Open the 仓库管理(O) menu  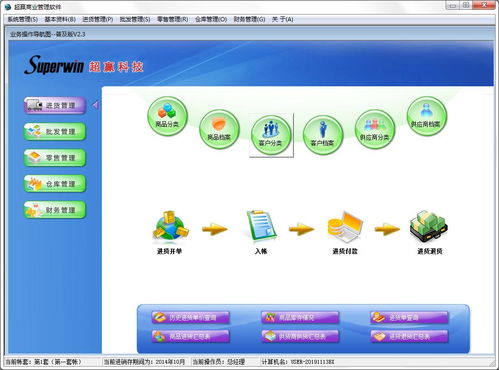(x=211, y=19)
